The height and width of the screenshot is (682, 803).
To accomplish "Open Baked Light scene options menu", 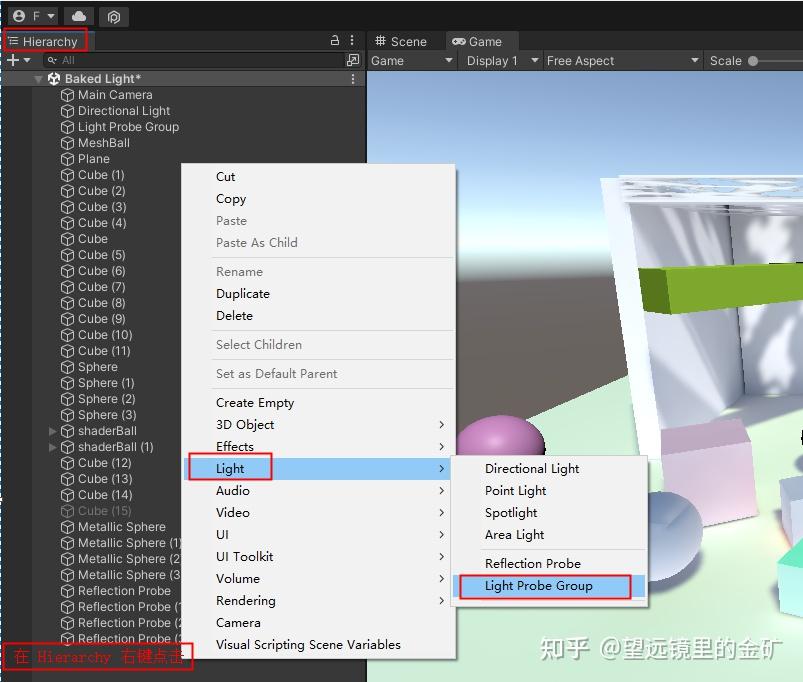I will click(x=353, y=79).
